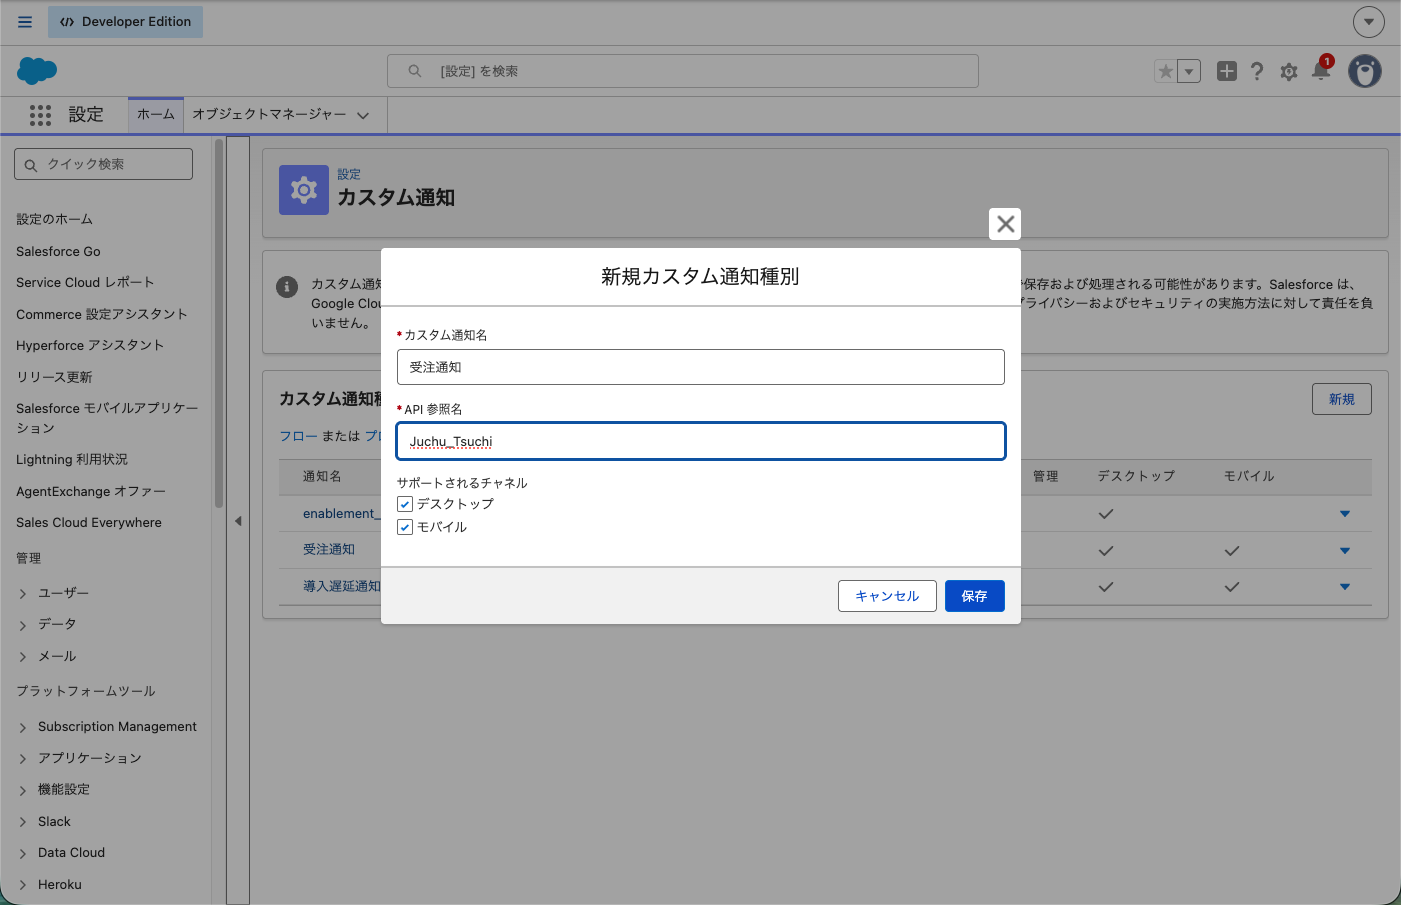Open the オブジェクトマネージャー tab dropdown chevron
Screen dimensions: 1401x905
(363, 115)
